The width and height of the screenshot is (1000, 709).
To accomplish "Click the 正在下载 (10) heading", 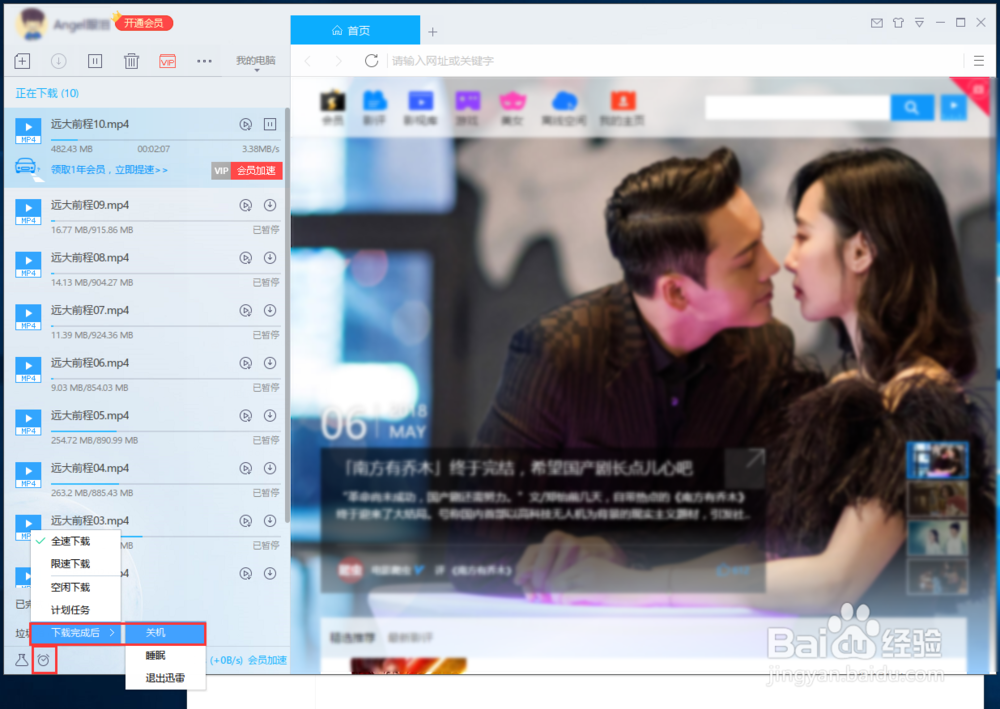I will [x=47, y=94].
